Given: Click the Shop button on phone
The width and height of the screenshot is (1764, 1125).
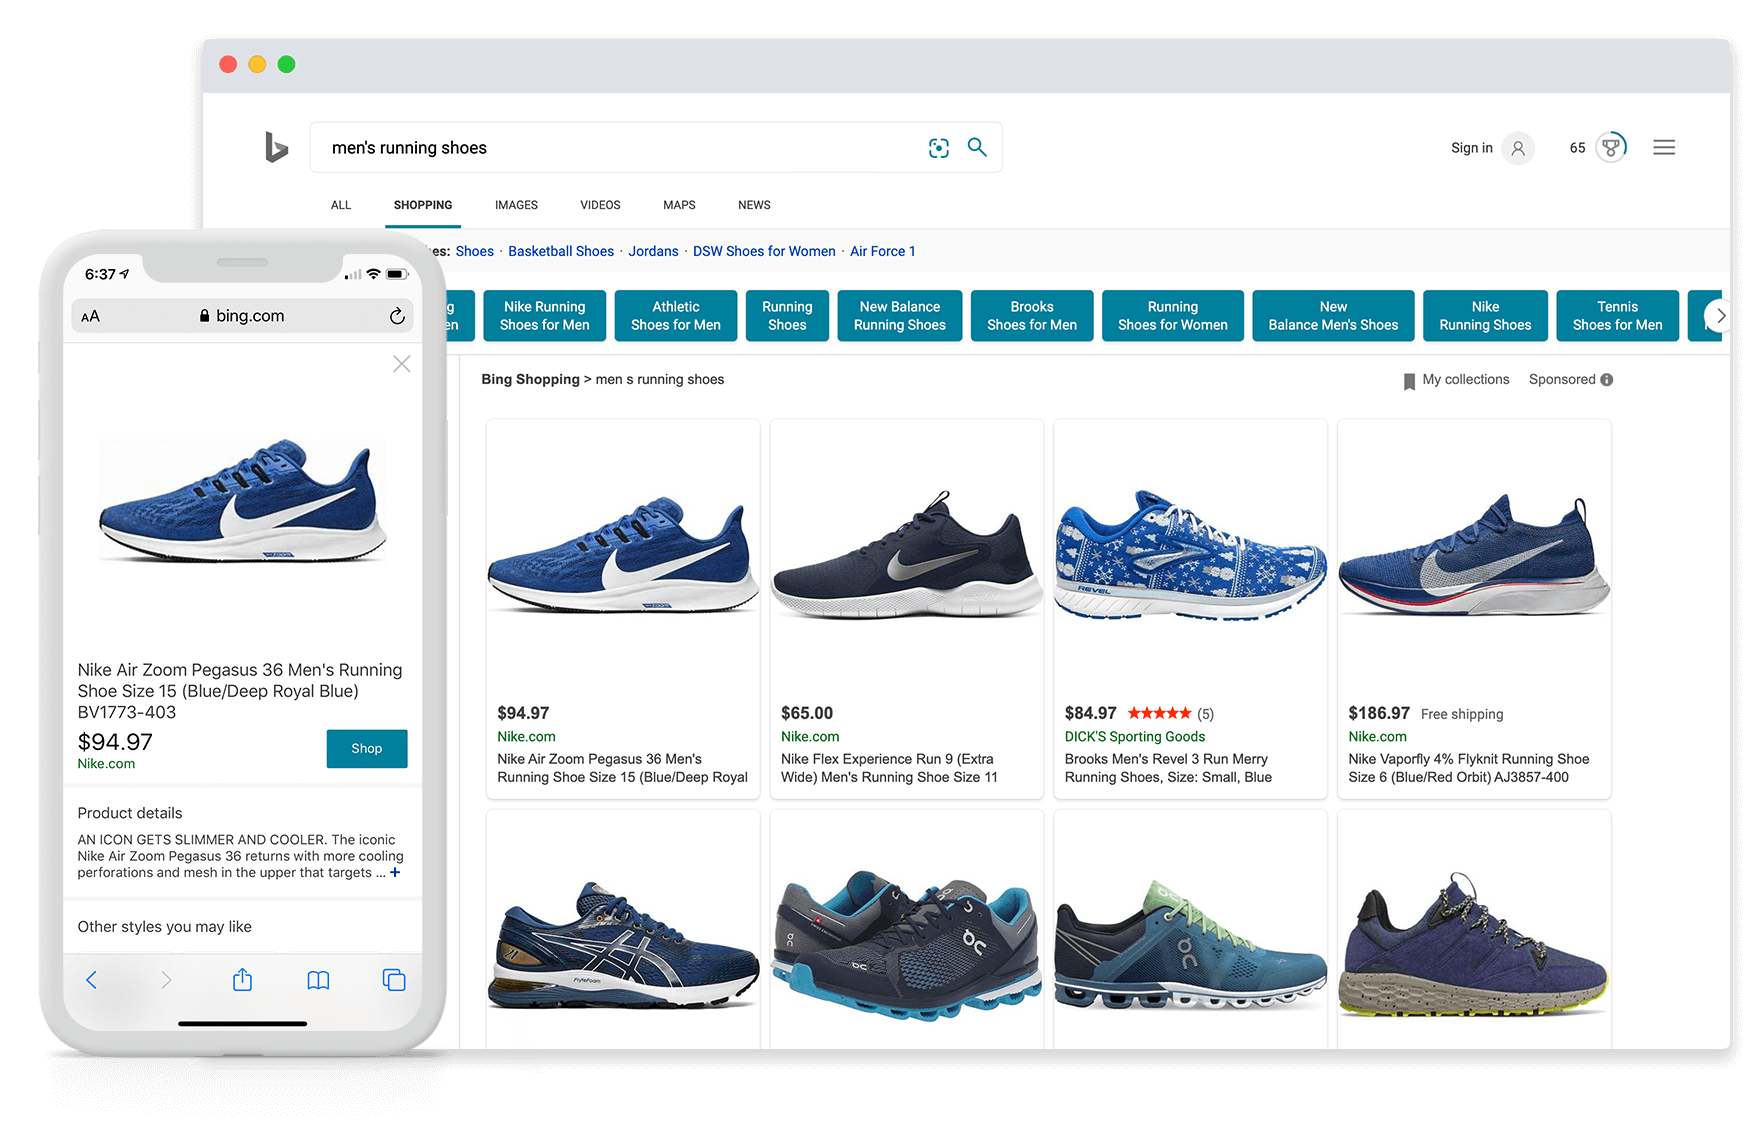Looking at the screenshot, I should click(x=367, y=748).
